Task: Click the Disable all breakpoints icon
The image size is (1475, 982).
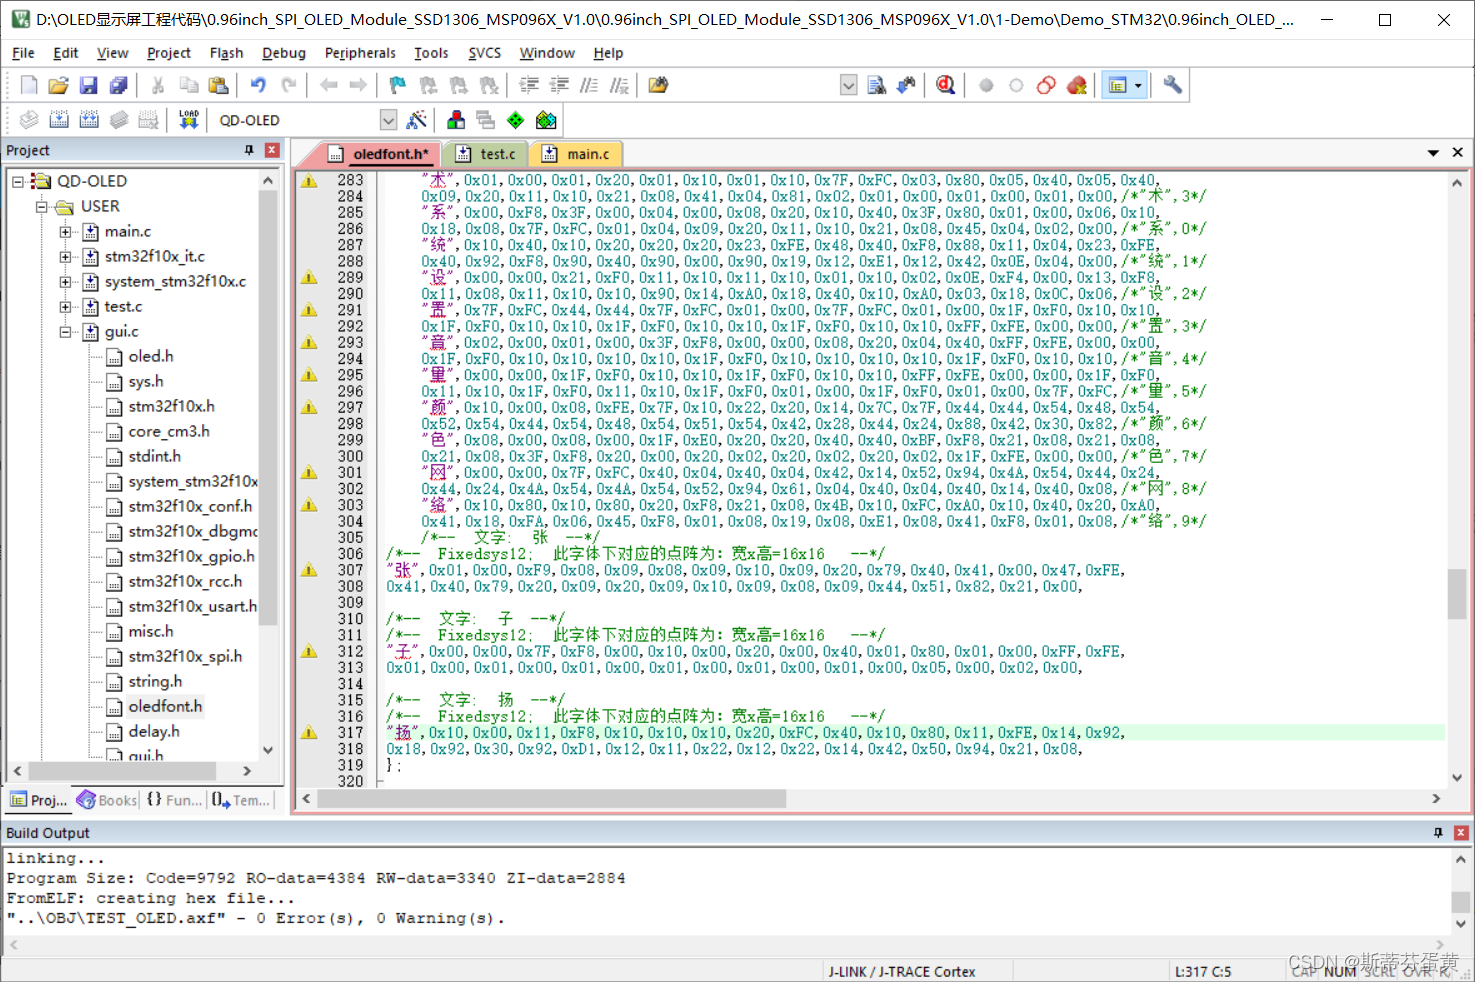Action: (x=1046, y=85)
